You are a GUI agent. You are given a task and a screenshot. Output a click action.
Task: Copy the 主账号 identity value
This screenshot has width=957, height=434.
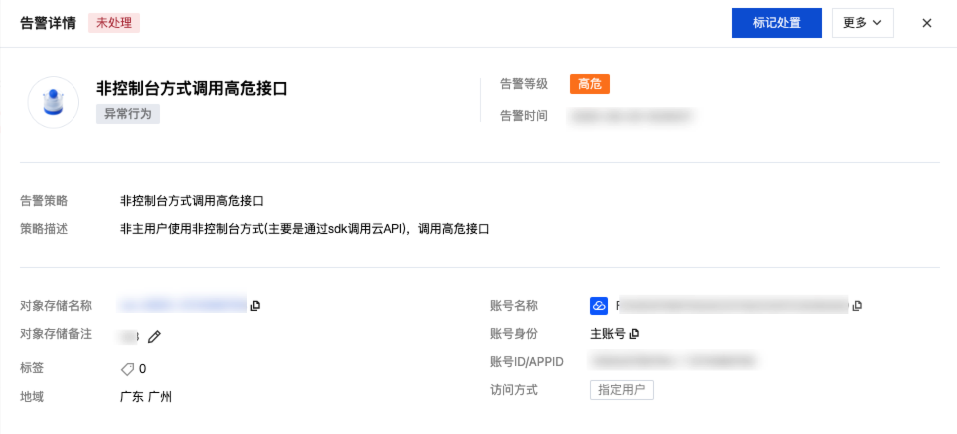[634, 333]
